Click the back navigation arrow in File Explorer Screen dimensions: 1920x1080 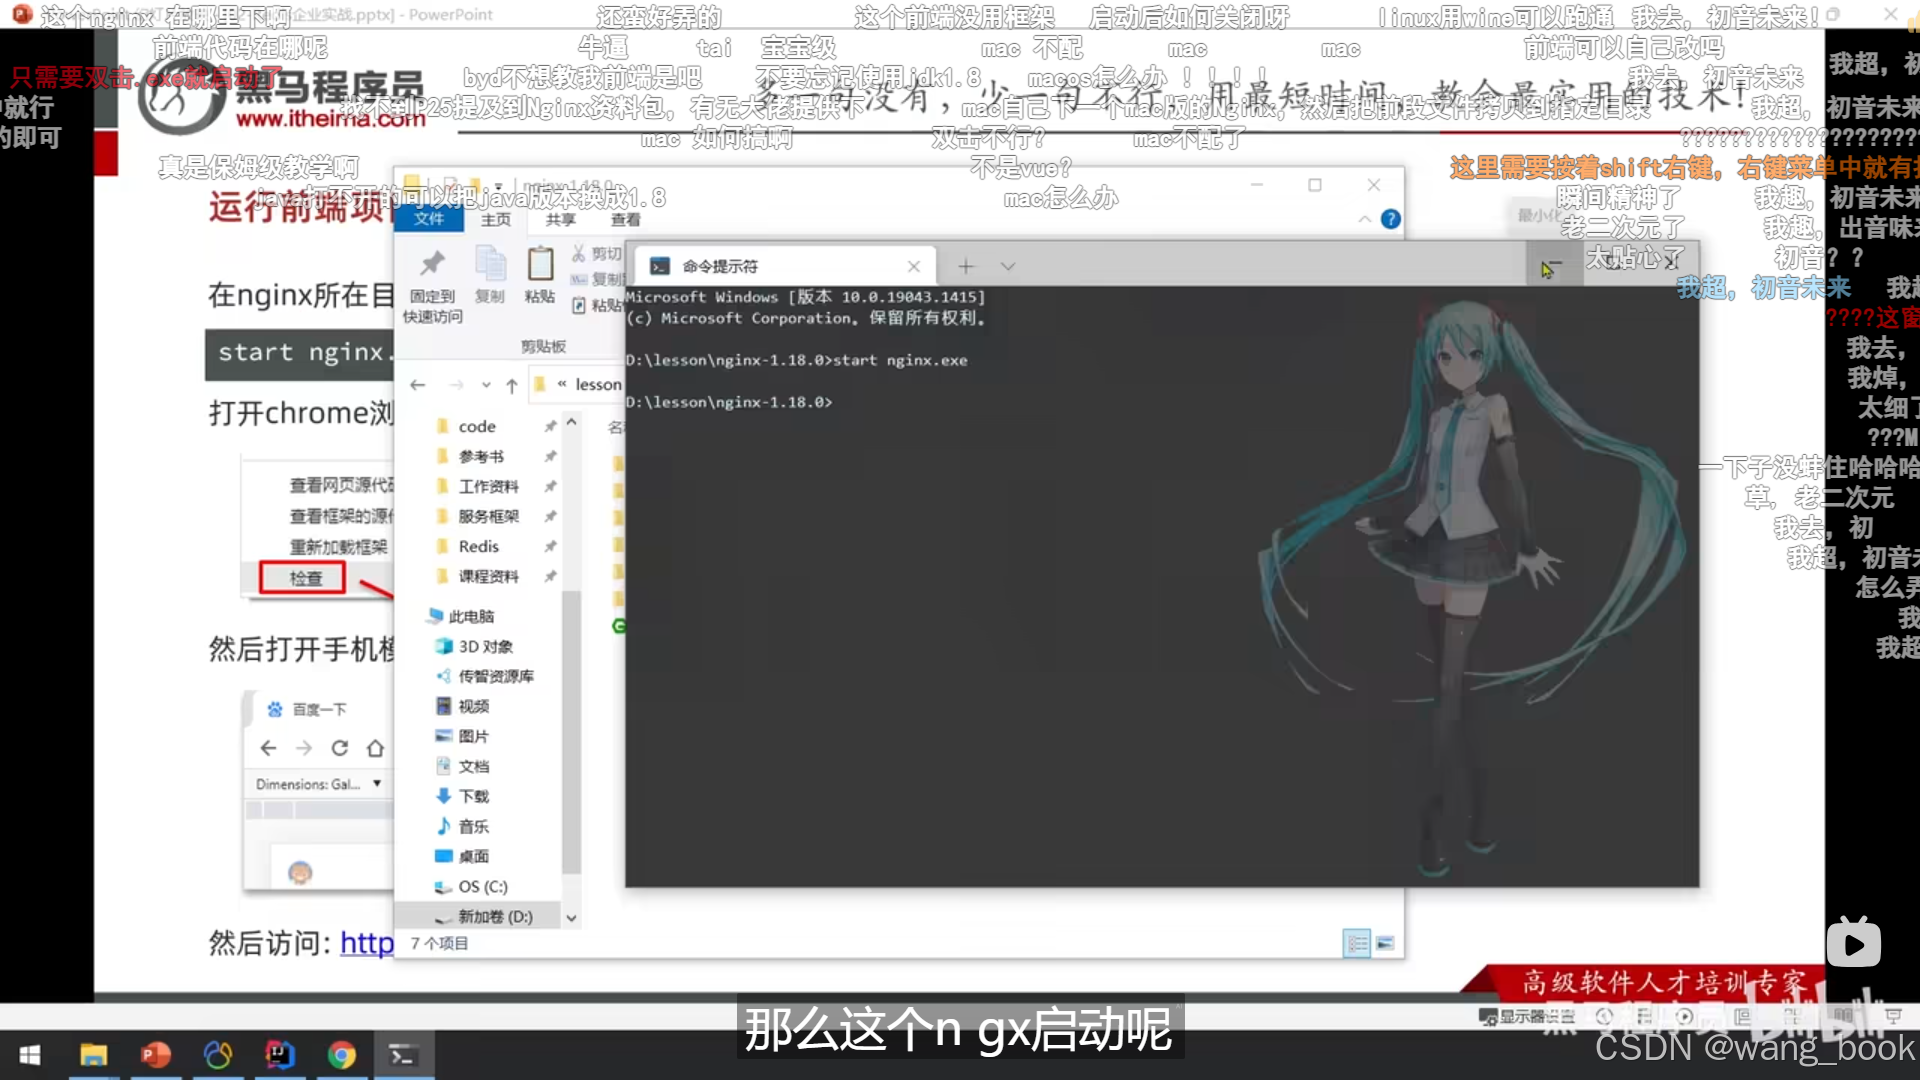click(x=417, y=384)
